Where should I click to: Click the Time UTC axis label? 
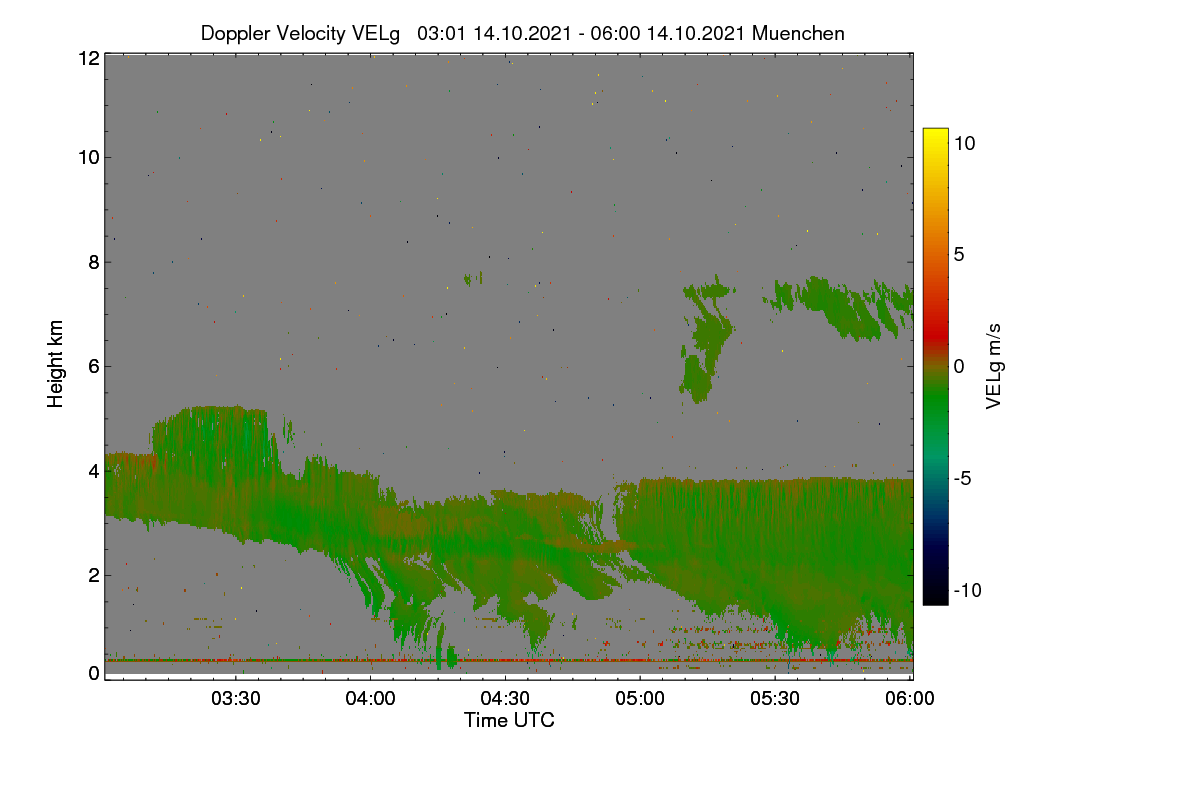click(x=509, y=720)
